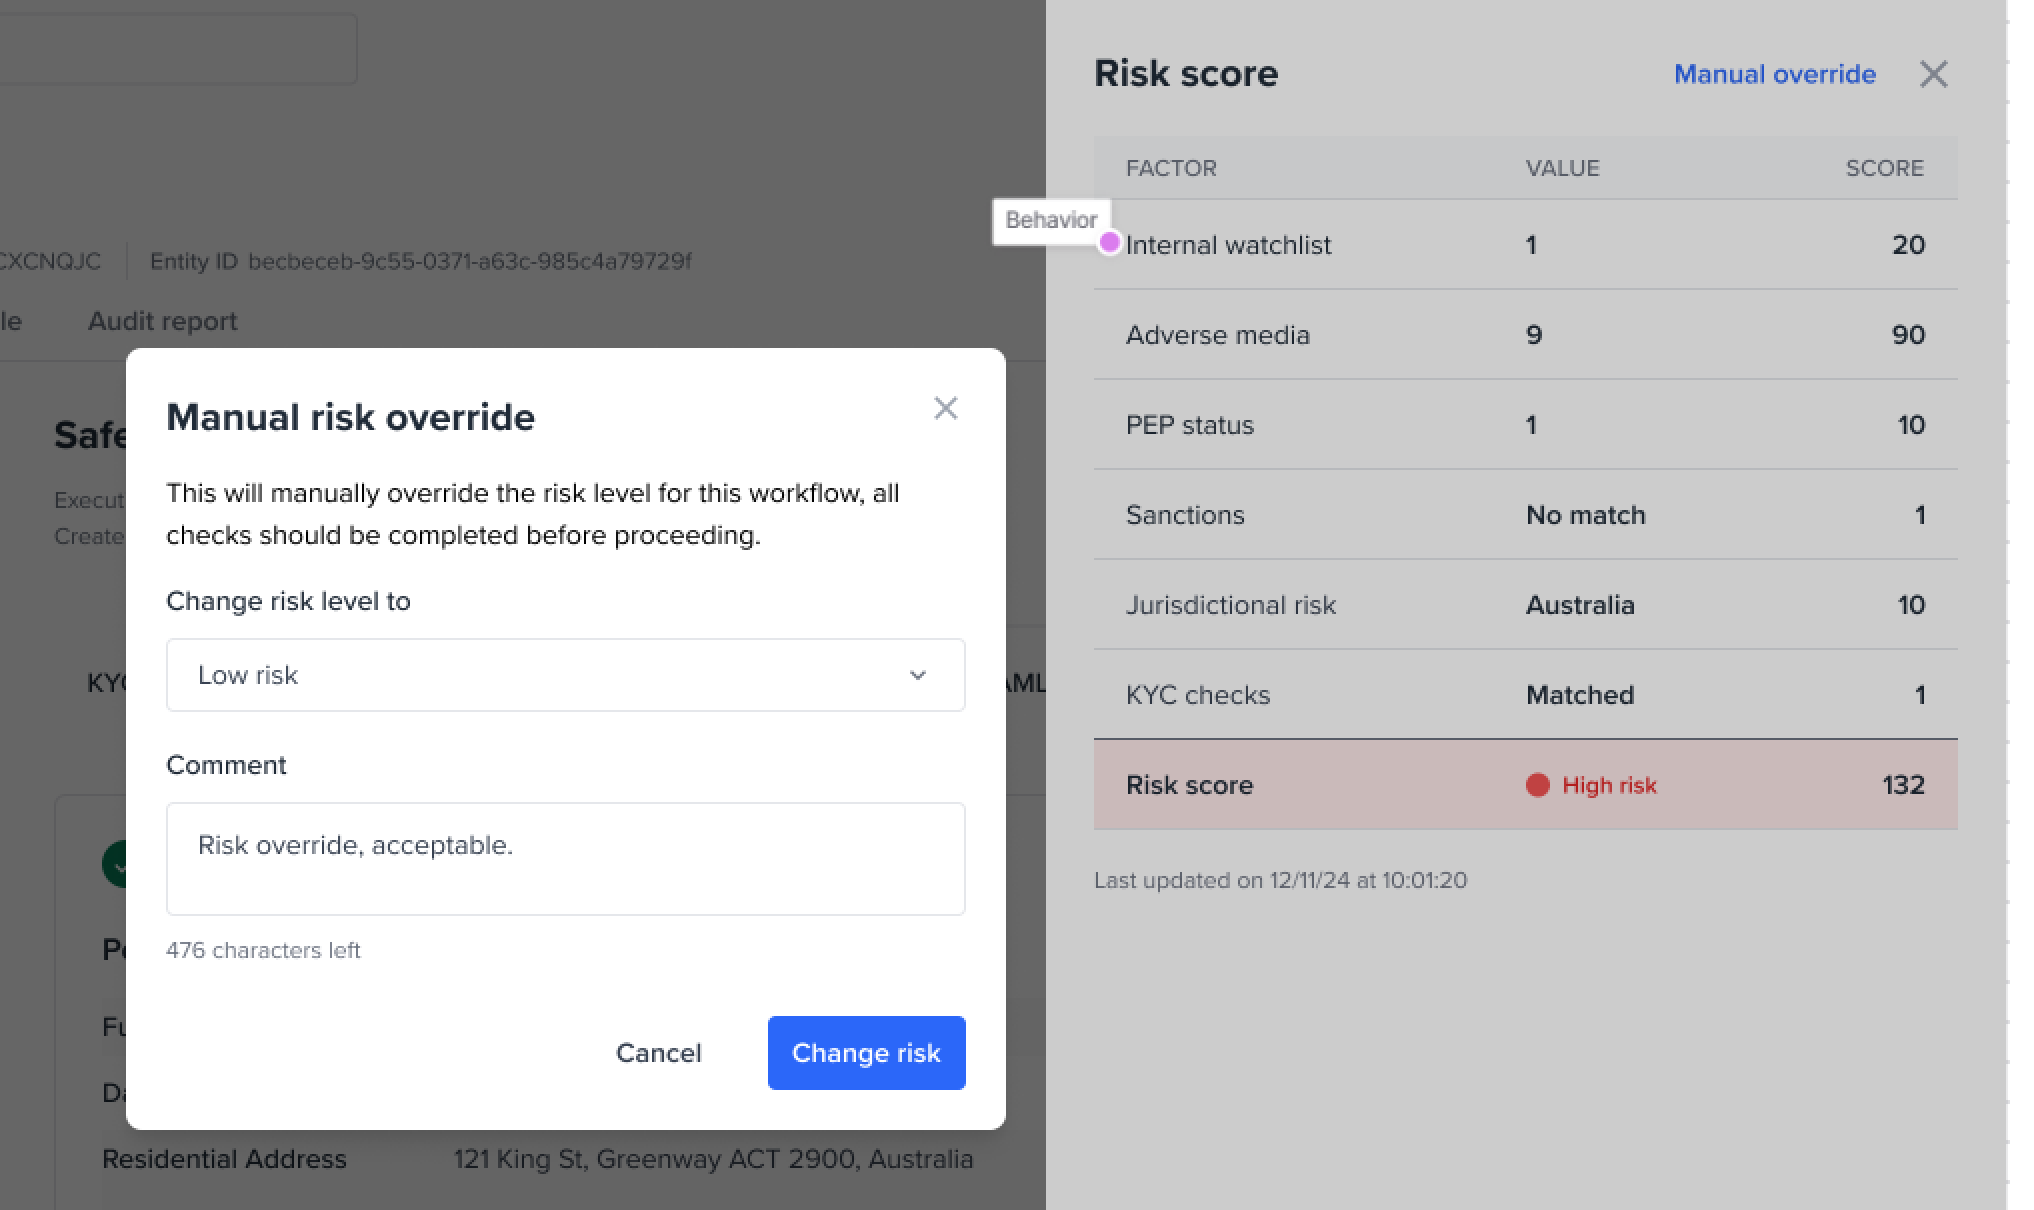Select the Internal watchlist factor row

coord(1525,245)
